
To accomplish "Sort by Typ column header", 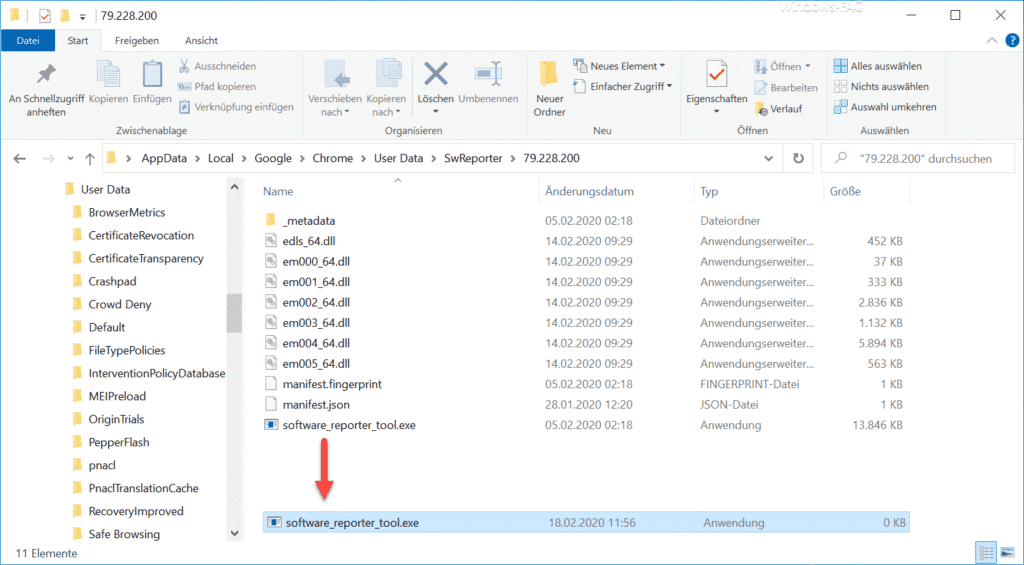I will pyautogui.click(x=709, y=191).
